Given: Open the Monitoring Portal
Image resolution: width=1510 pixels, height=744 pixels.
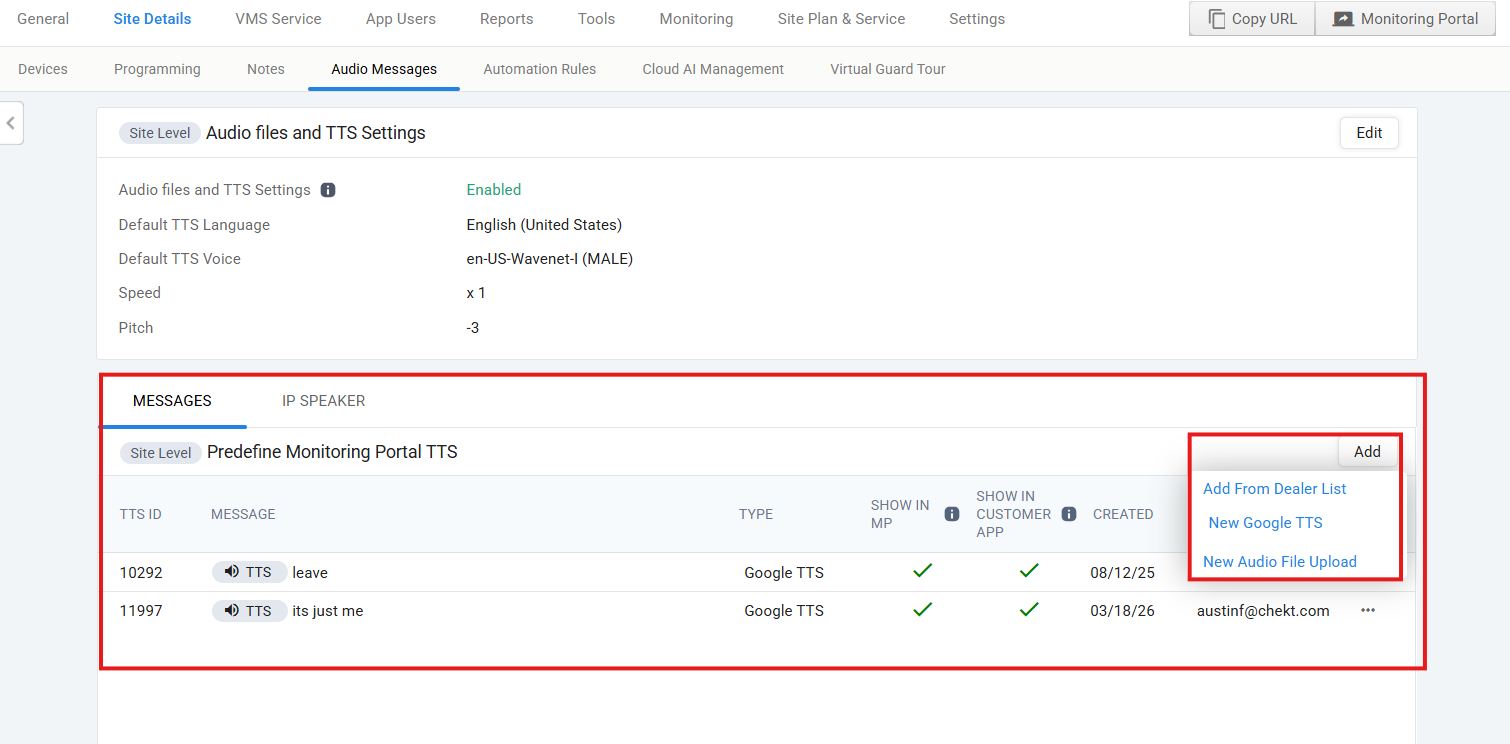Looking at the screenshot, I should [1405, 19].
